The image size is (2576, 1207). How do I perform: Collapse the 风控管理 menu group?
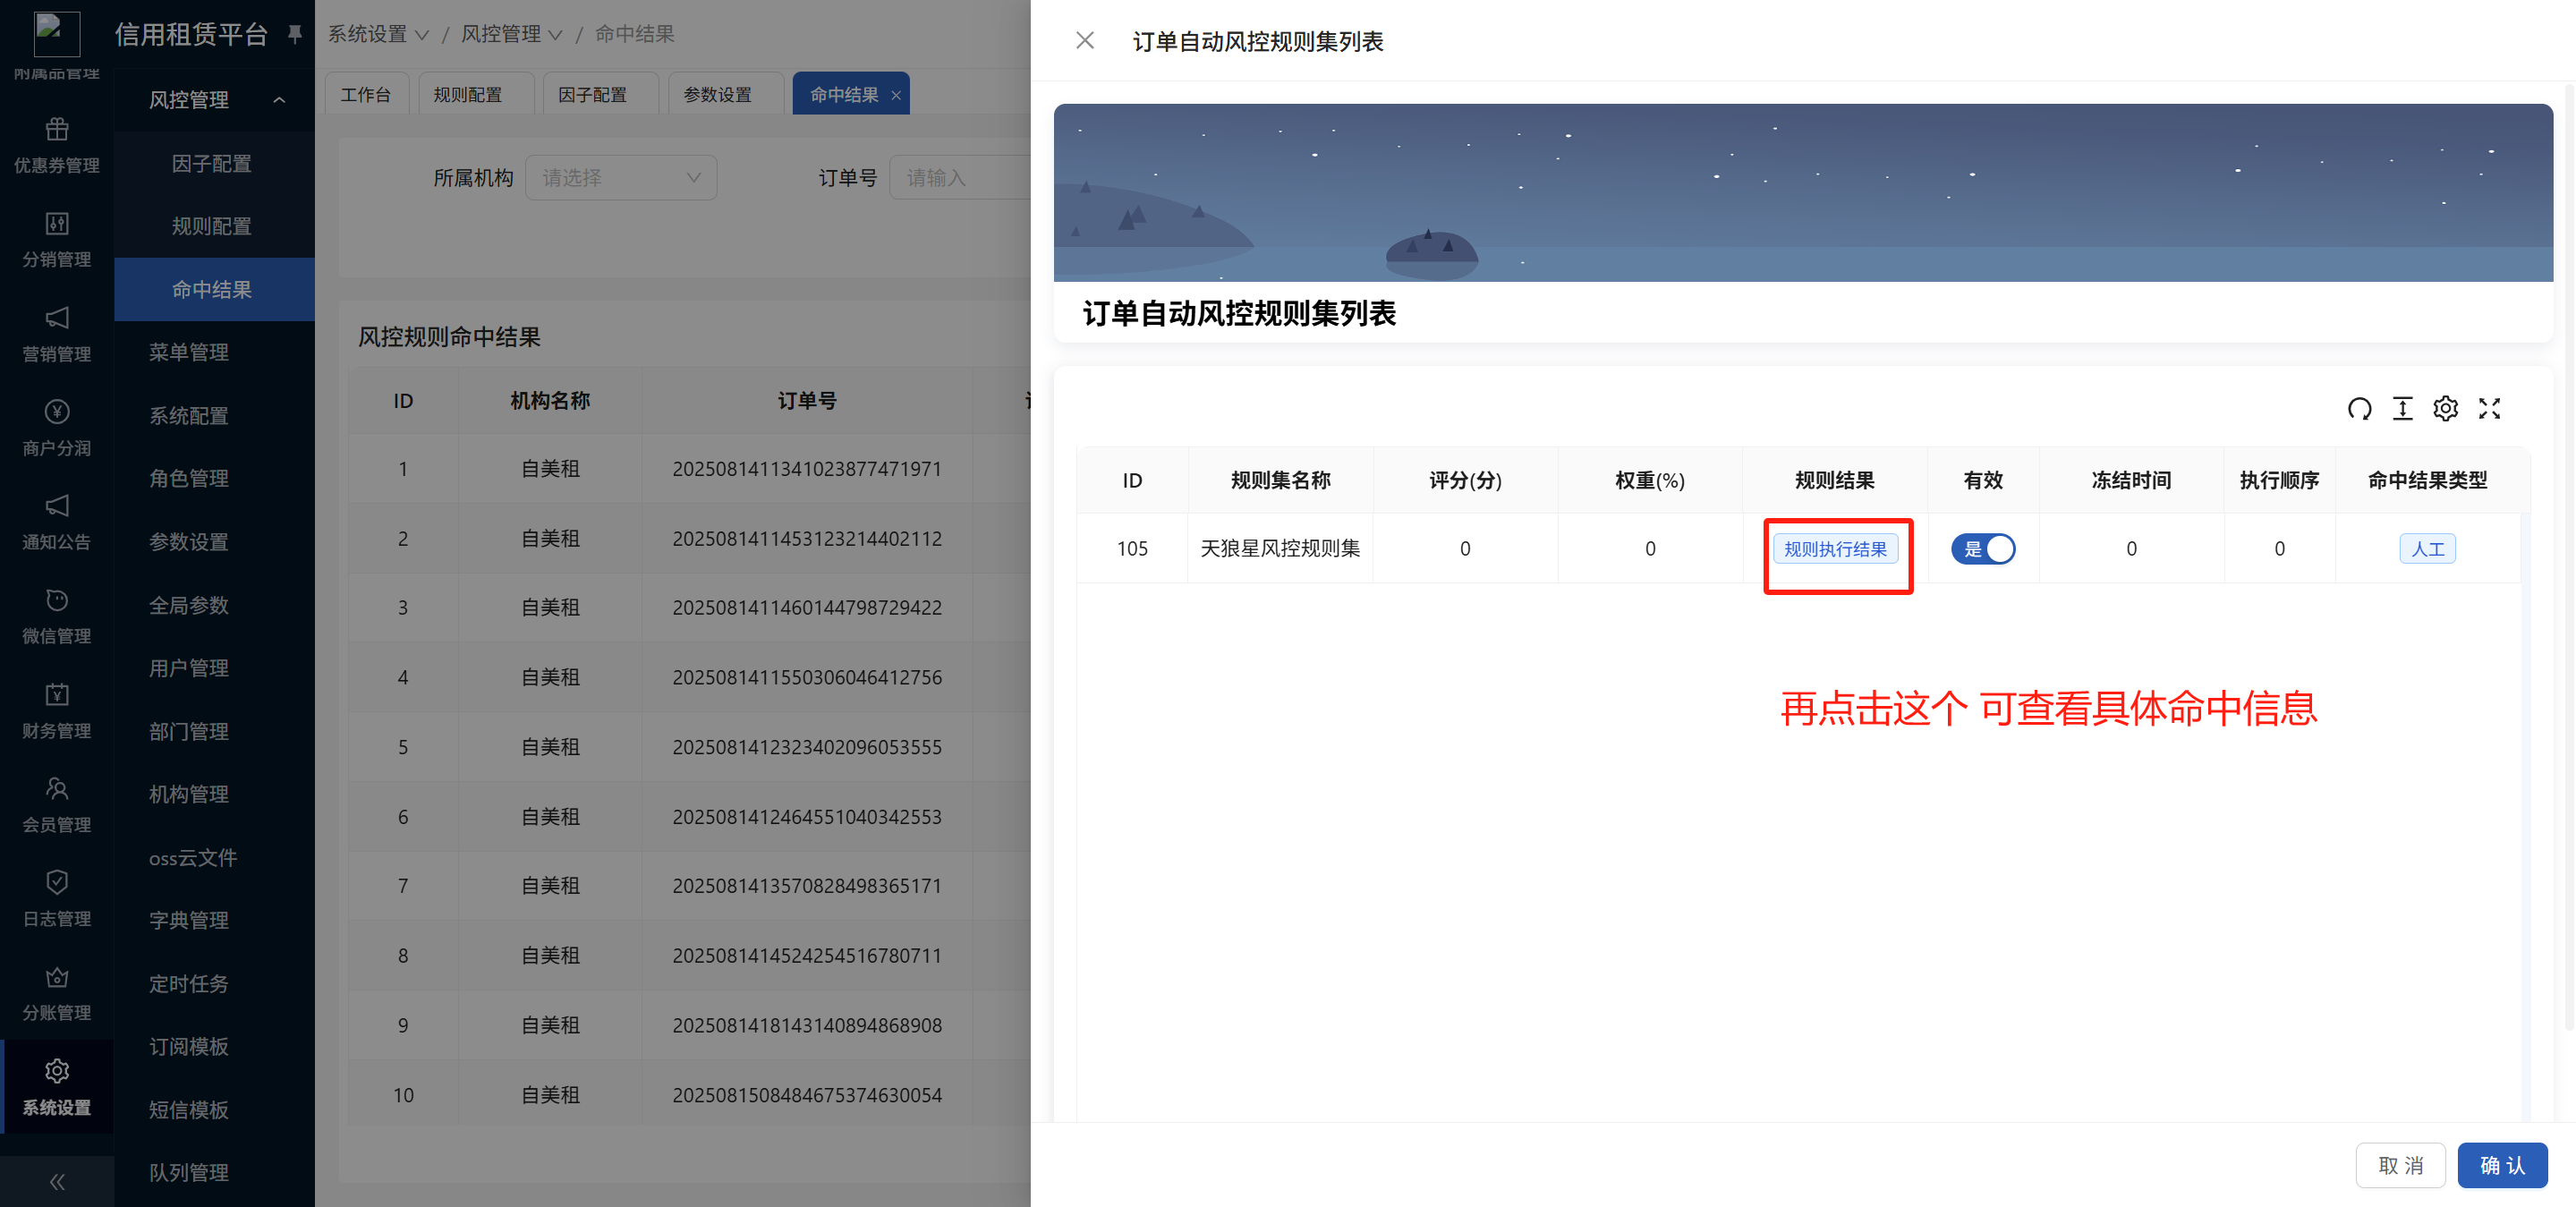(279, 100)
